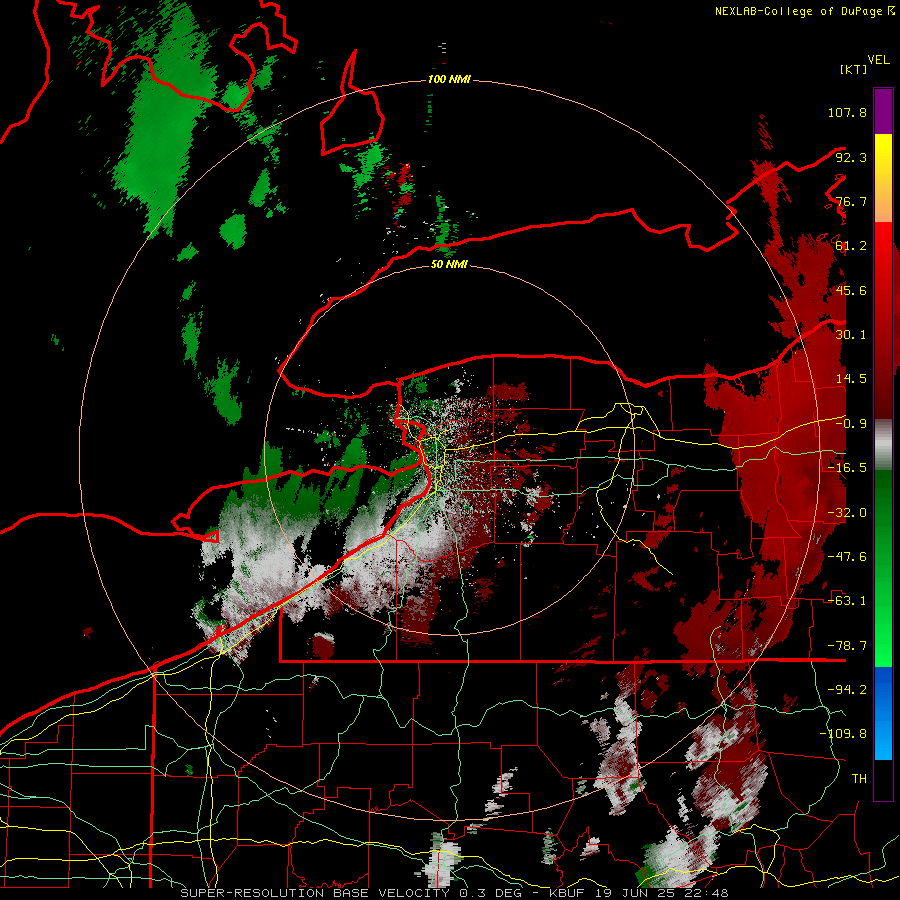Pick the purple segment of the color bar
Viewport: 900px width, 900px height.
tap(883, 111)
